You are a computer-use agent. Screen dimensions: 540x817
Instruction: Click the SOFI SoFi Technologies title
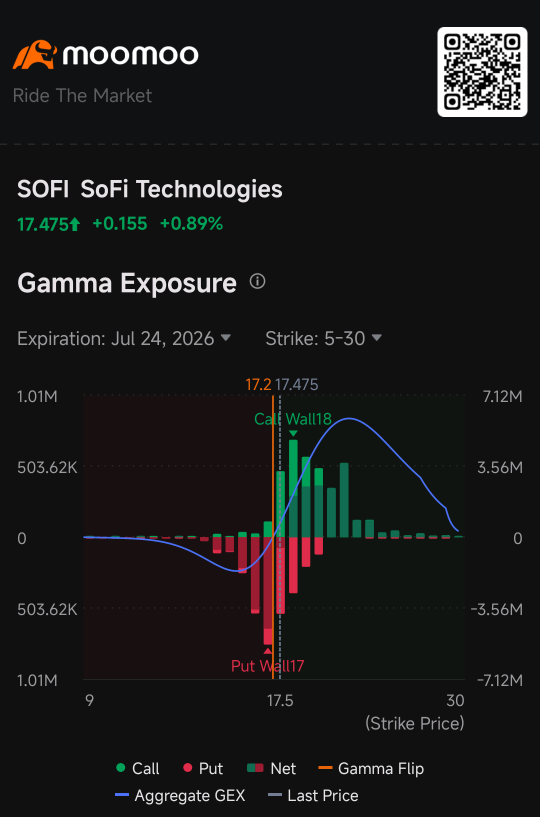tap(150, 189)
